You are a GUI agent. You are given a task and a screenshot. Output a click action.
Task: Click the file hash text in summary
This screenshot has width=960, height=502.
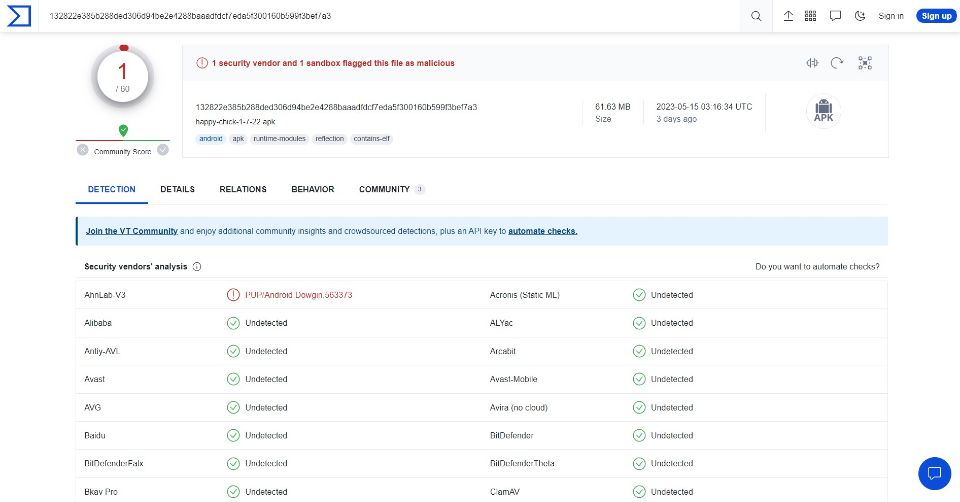point(336,107)
